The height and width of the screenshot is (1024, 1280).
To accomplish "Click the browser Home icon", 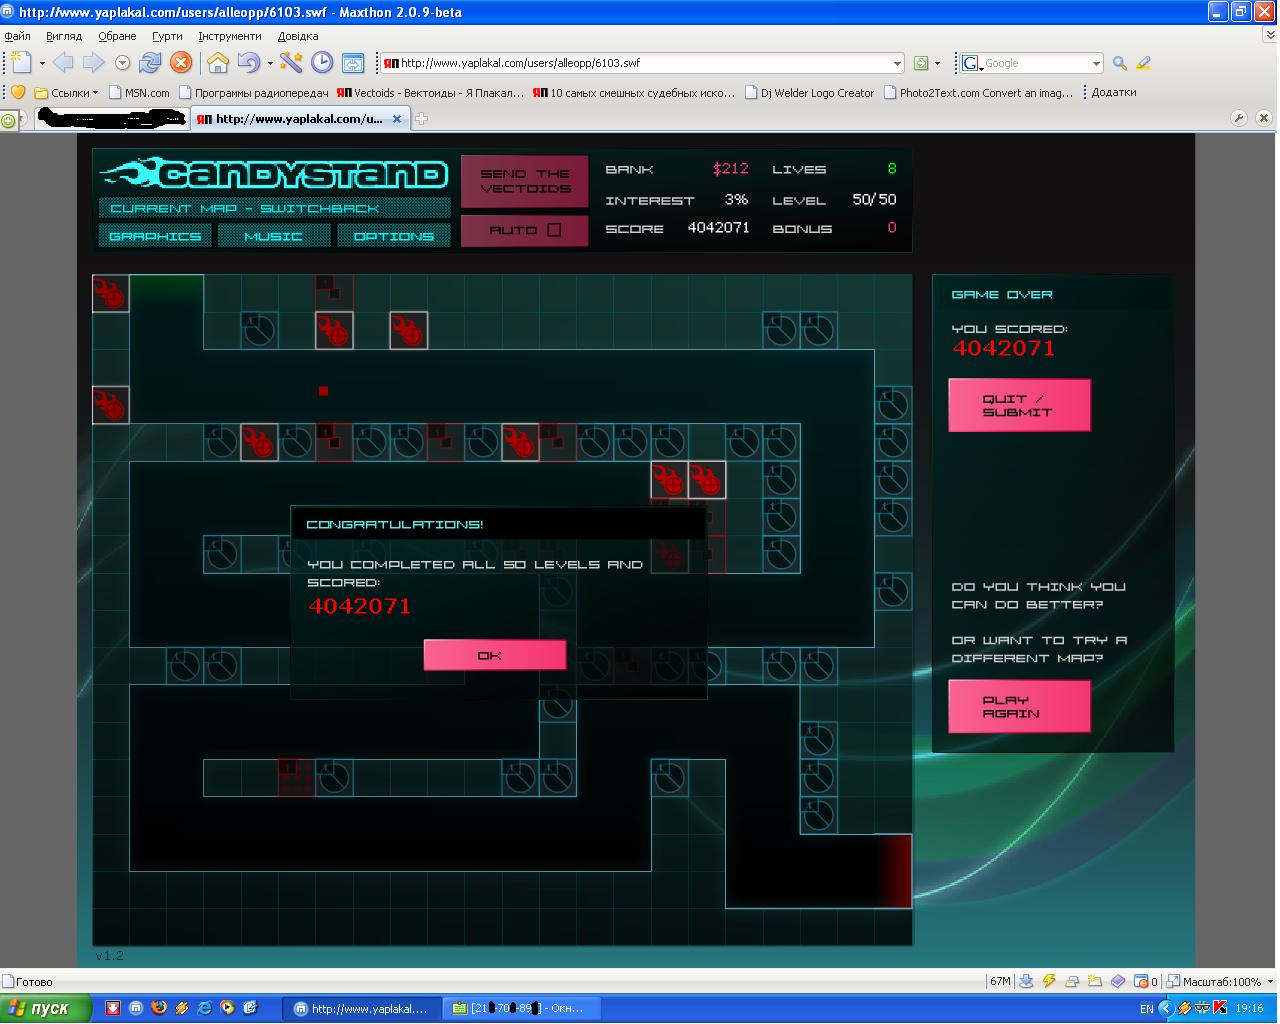I will [218, 63].
